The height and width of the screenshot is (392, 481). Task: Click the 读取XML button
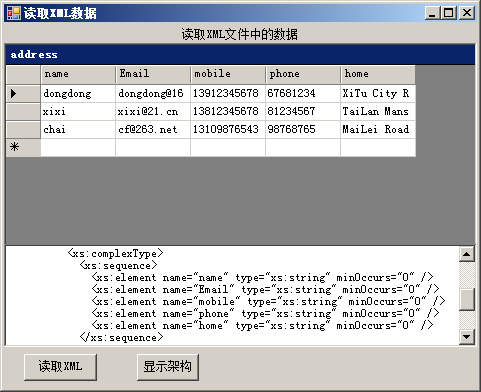(x=60, y=367)
